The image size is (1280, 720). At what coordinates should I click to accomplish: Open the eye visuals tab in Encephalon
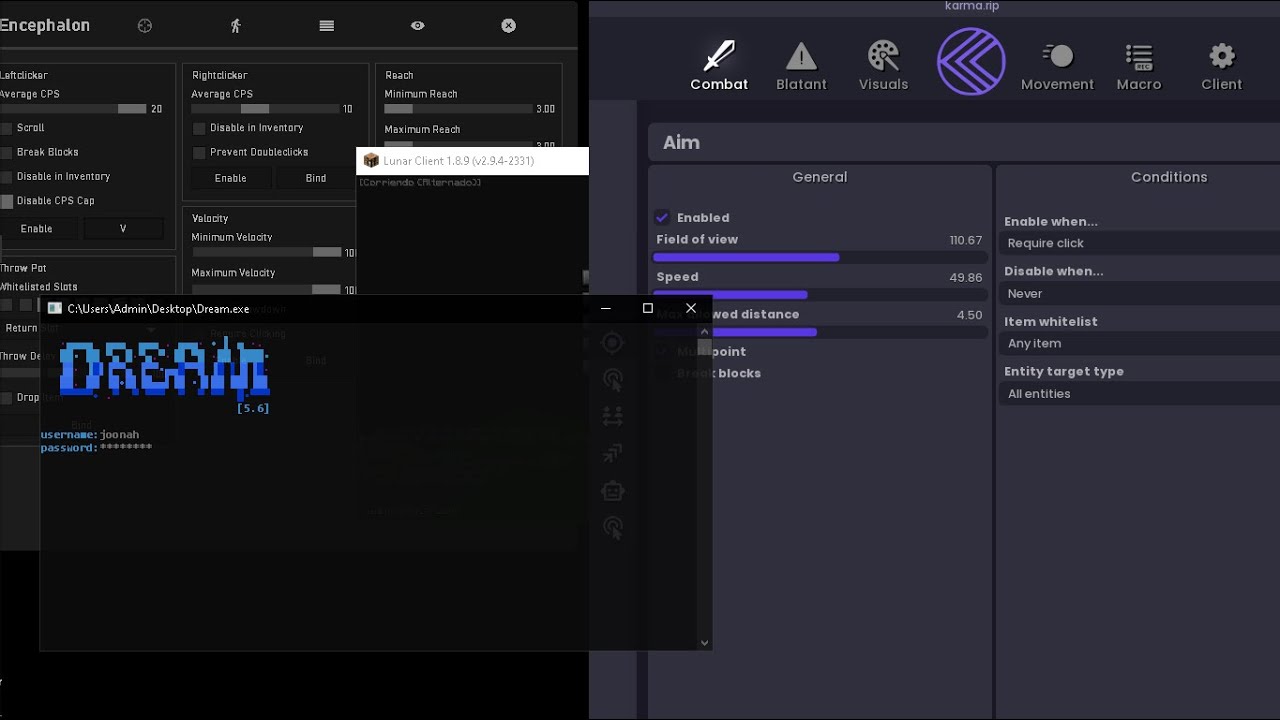(x=418, y=26)
